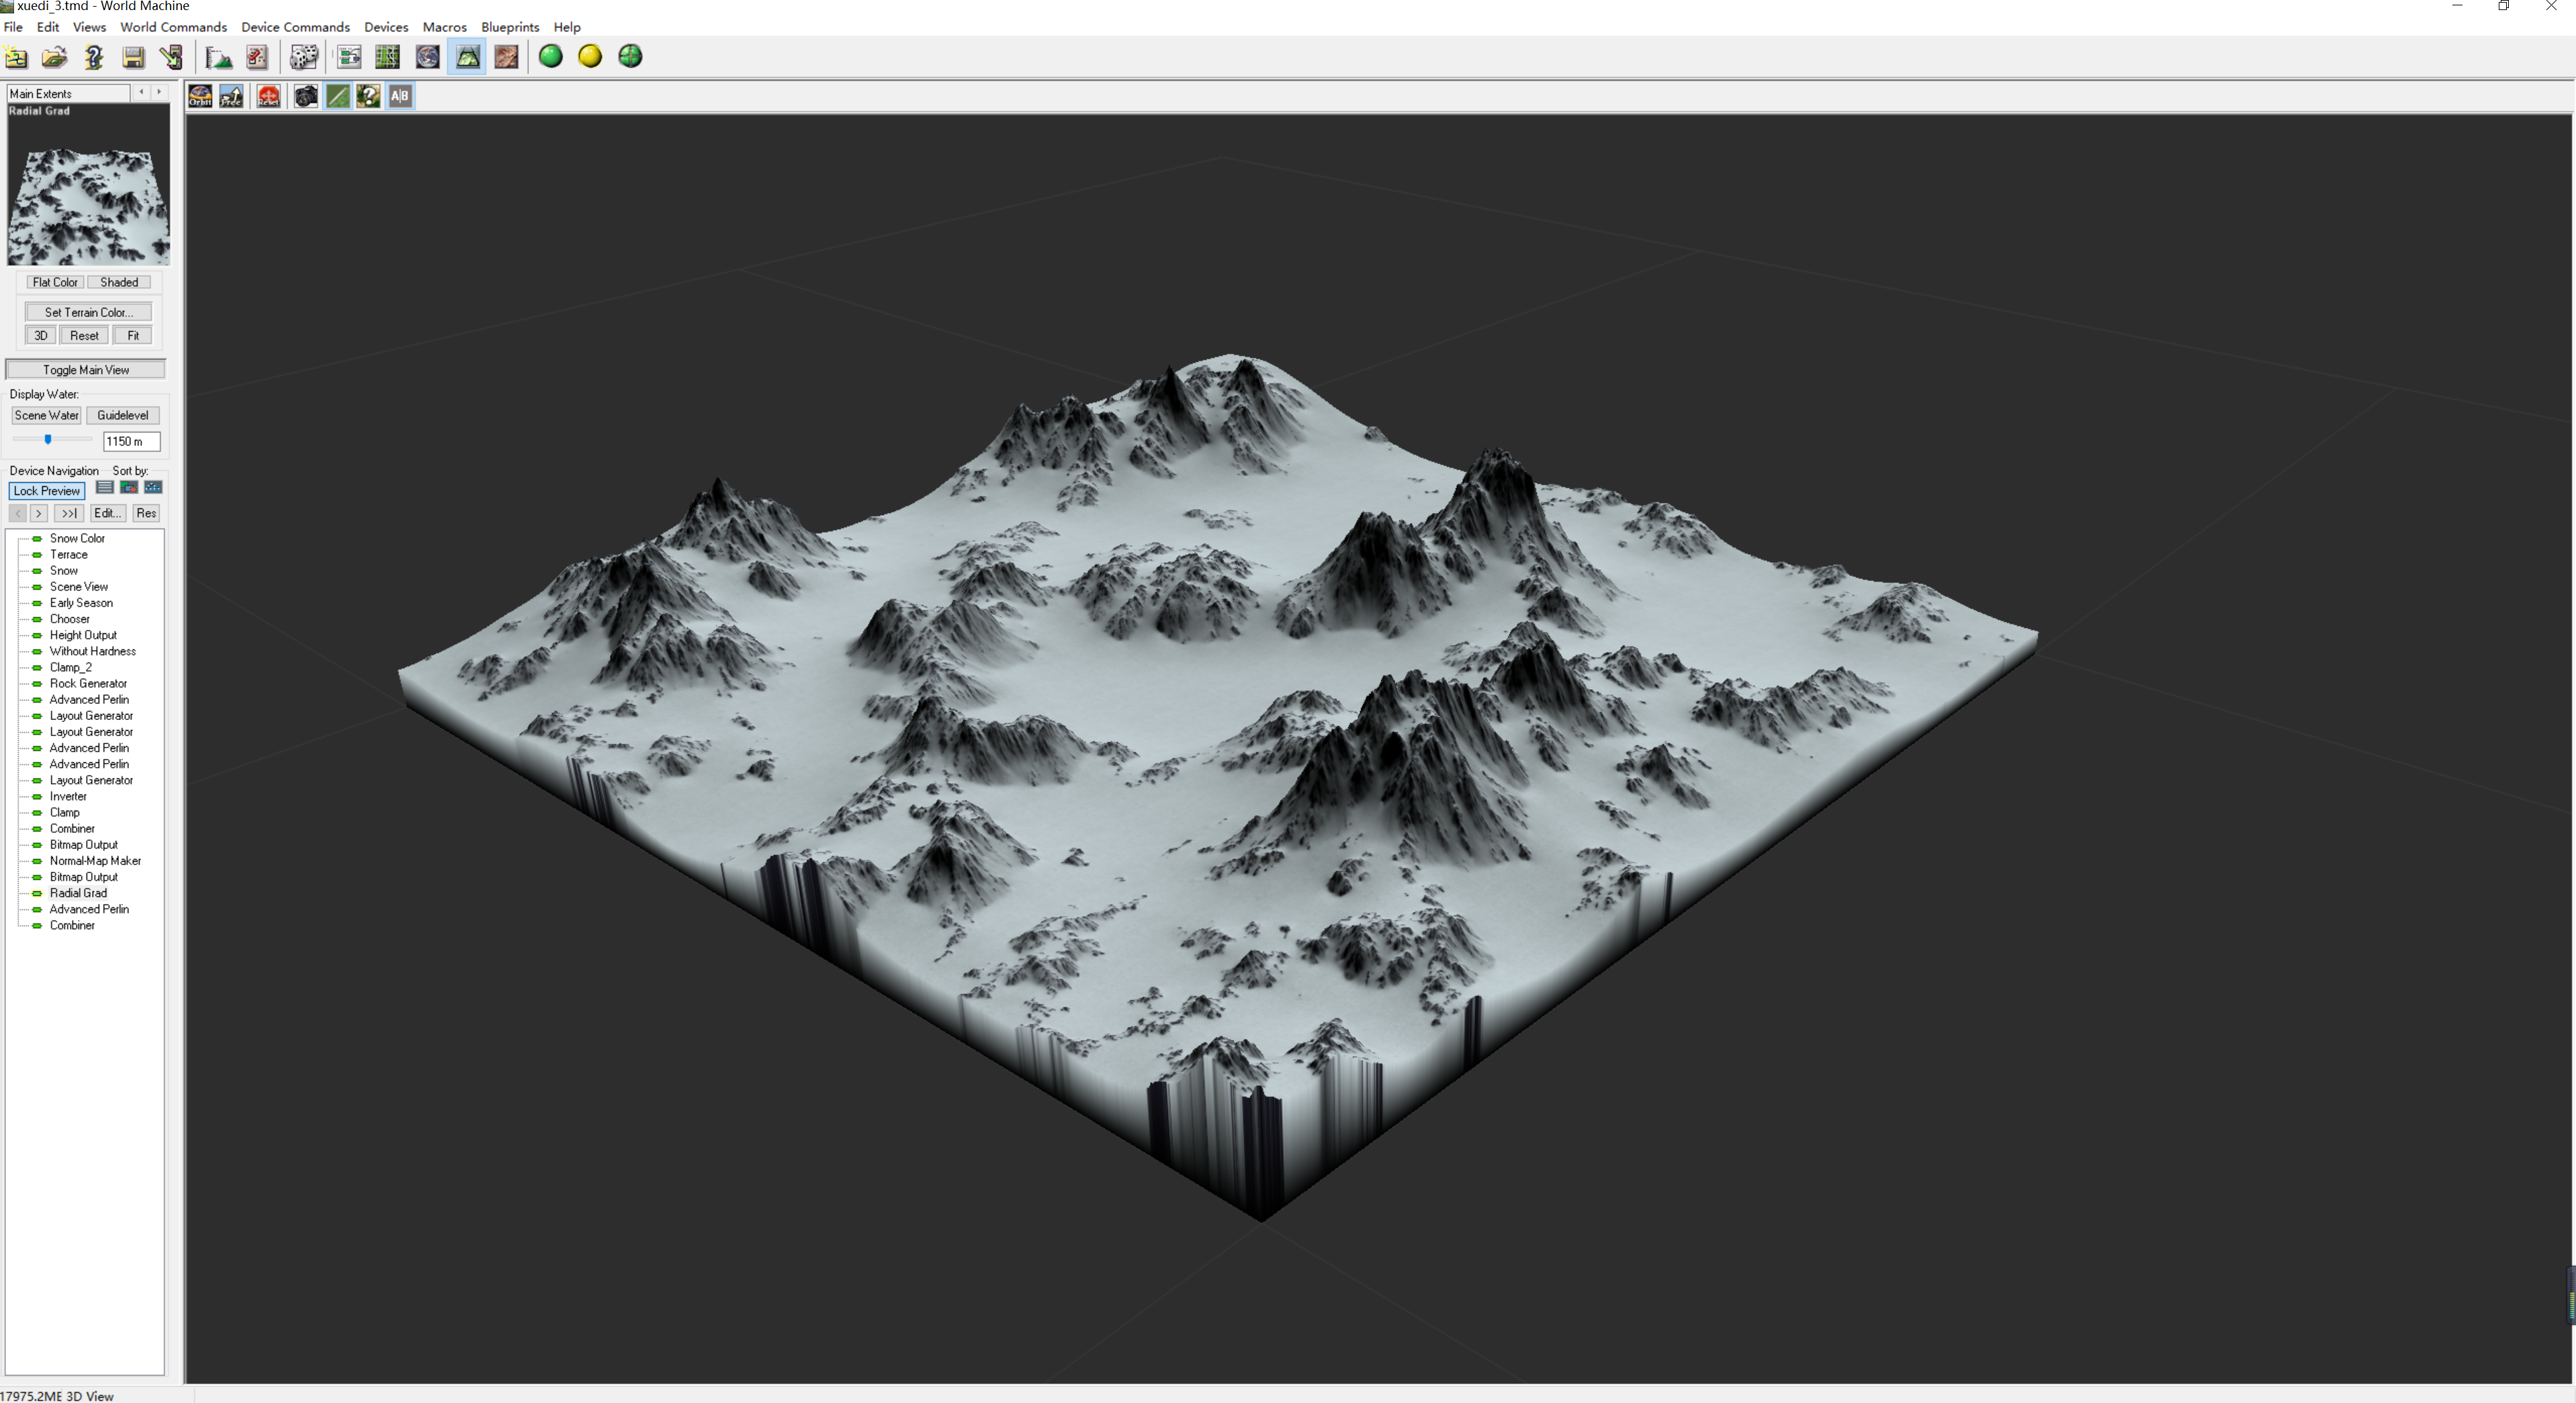This screenshot has width=2576, height=1403.
Task: Click the dice random seed icon
Action: click(303, 57)
